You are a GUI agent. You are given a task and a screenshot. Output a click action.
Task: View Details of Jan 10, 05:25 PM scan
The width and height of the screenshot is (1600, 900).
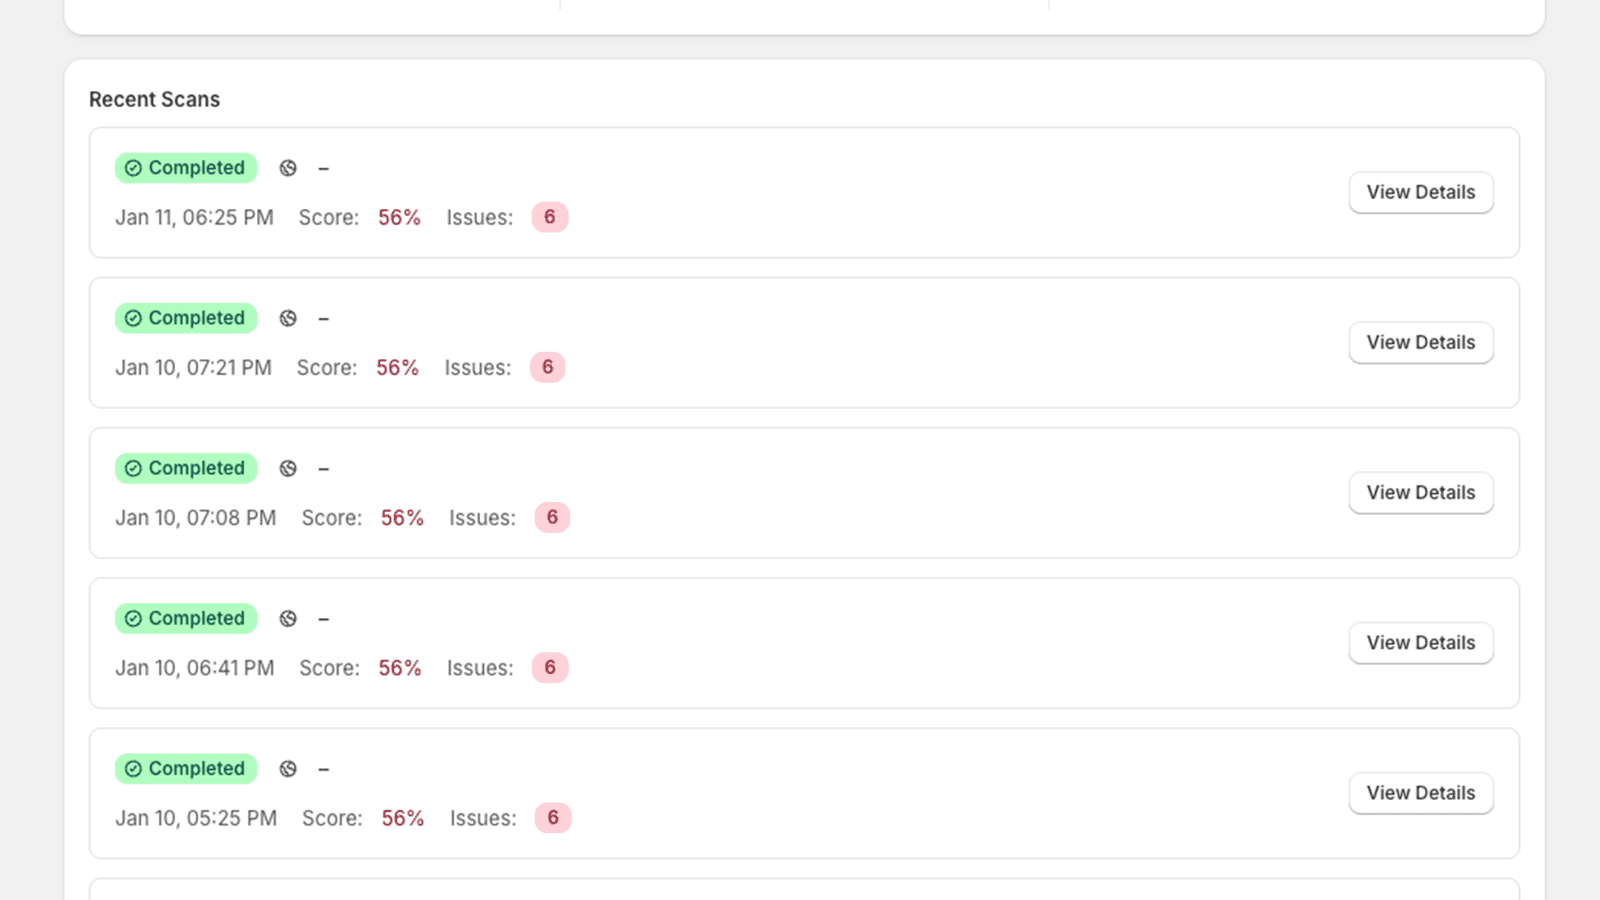1420,792
